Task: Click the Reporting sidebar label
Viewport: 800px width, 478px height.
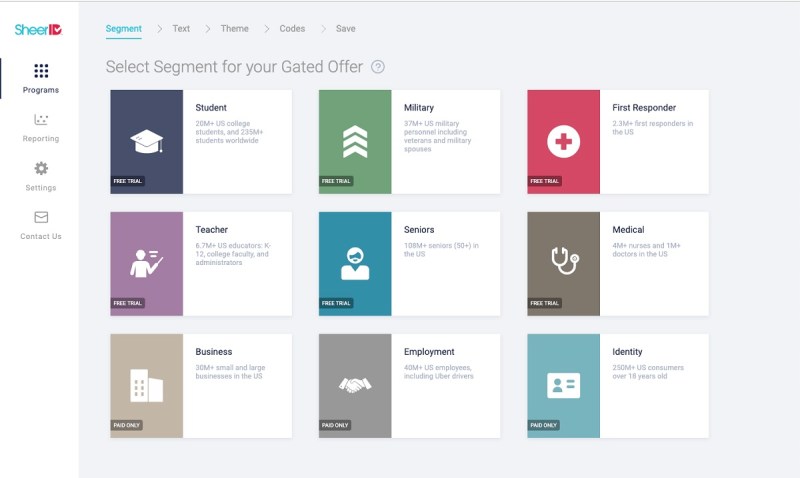Action: coord(41,138)
